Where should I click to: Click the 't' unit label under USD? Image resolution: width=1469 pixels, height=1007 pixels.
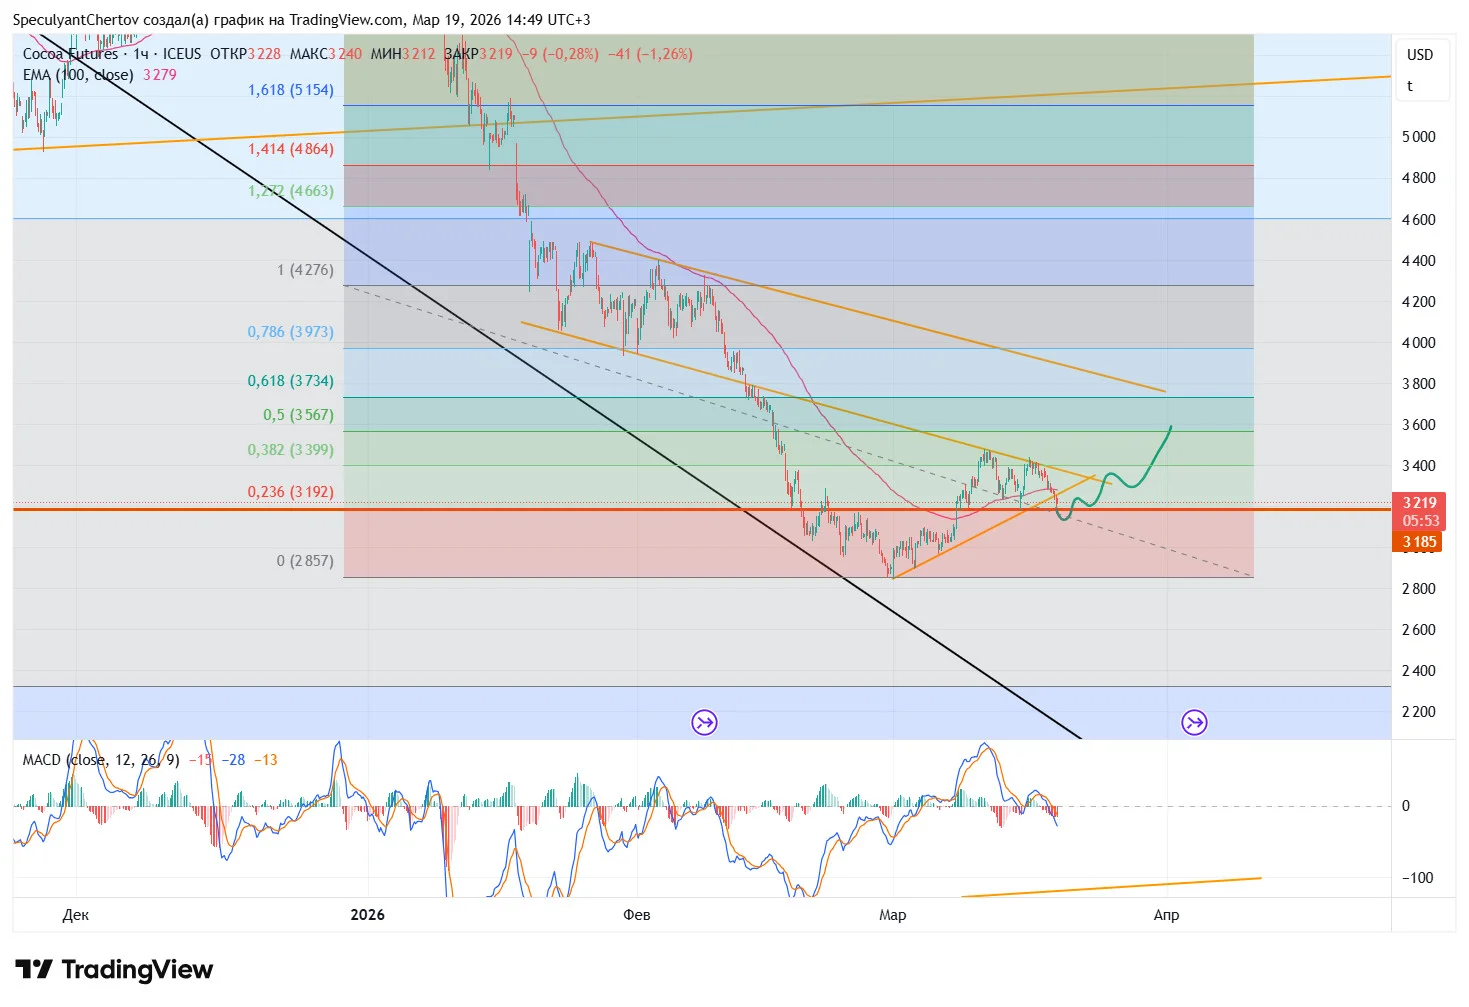1410,86
